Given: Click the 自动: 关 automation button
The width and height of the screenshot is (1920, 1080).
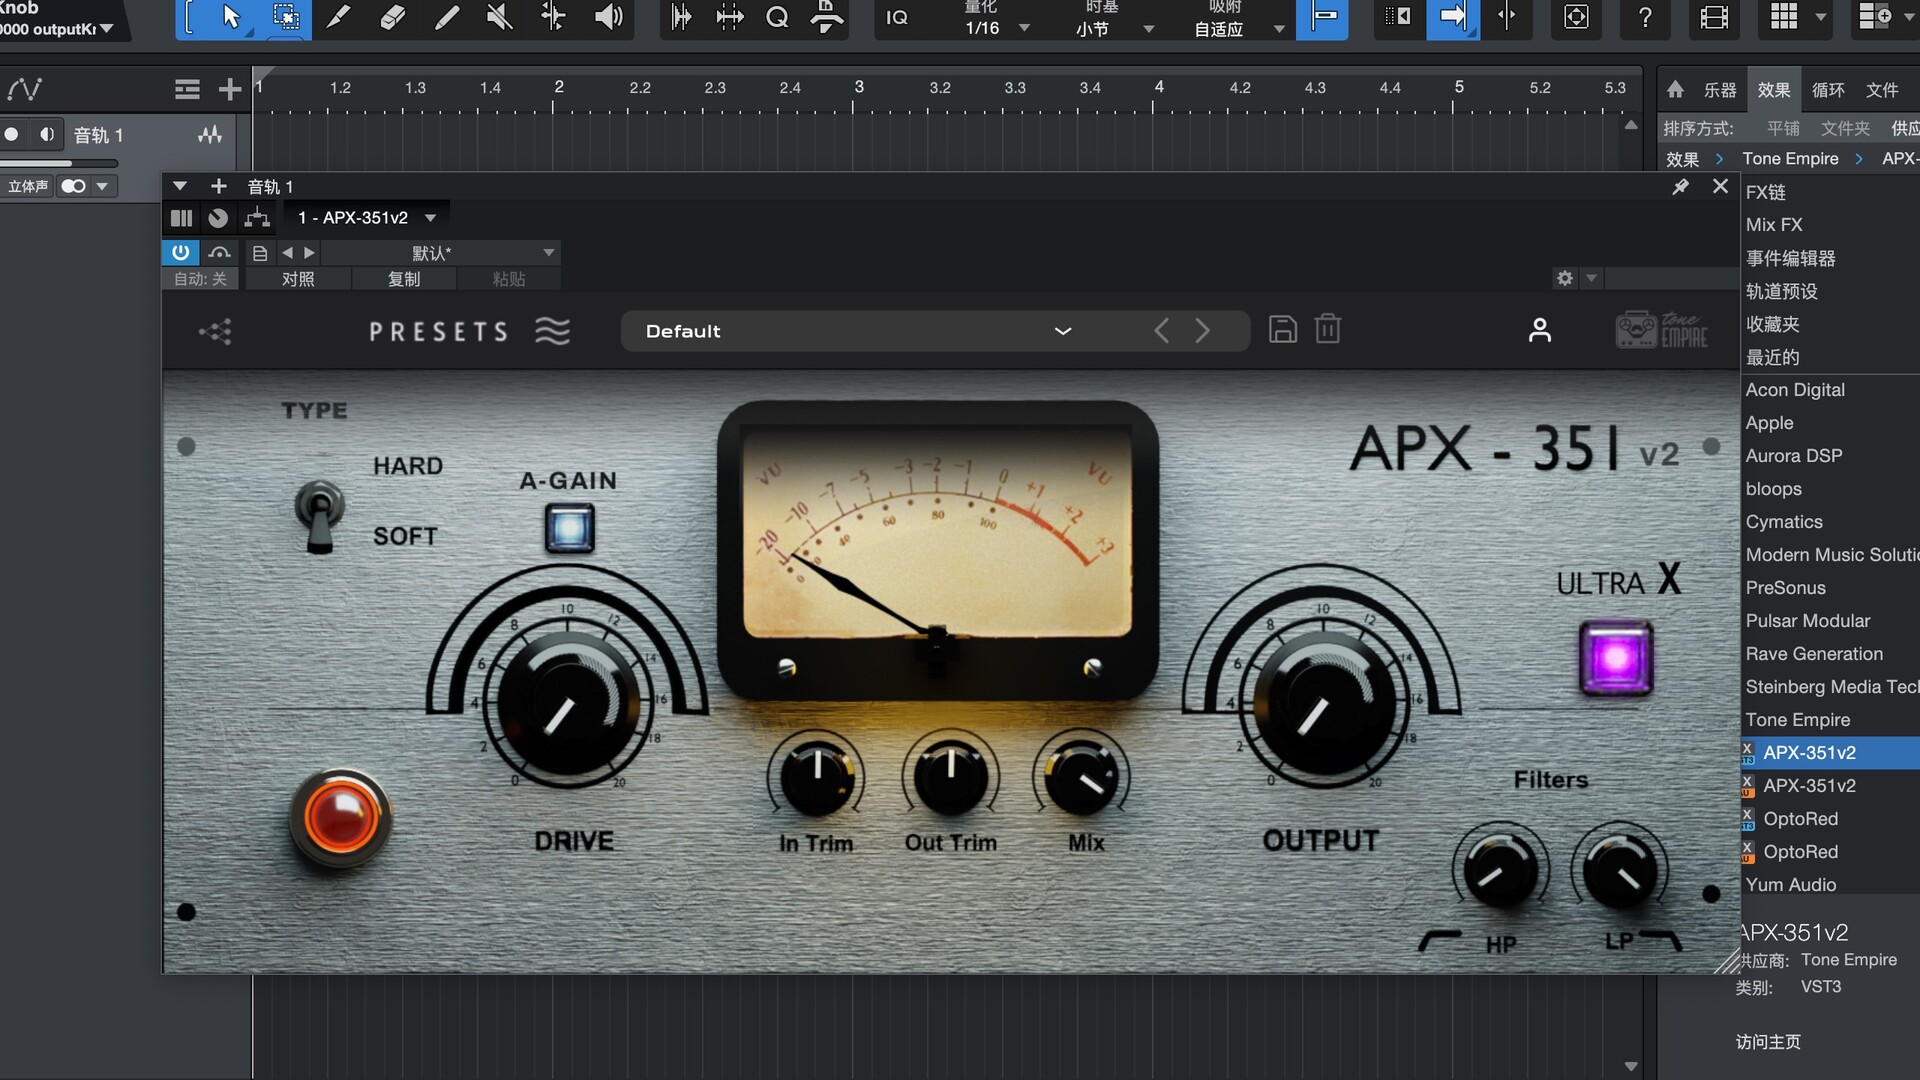Looking at the screenshot, I should tap(200, 279).
